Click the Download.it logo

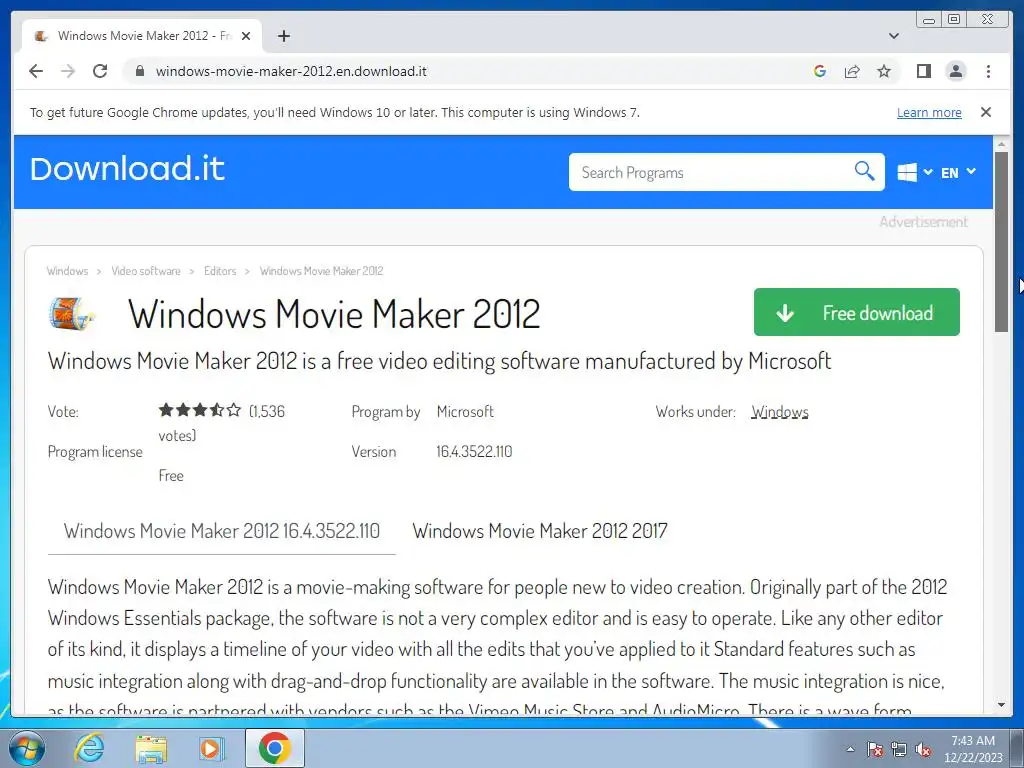[x=127, y=169]
